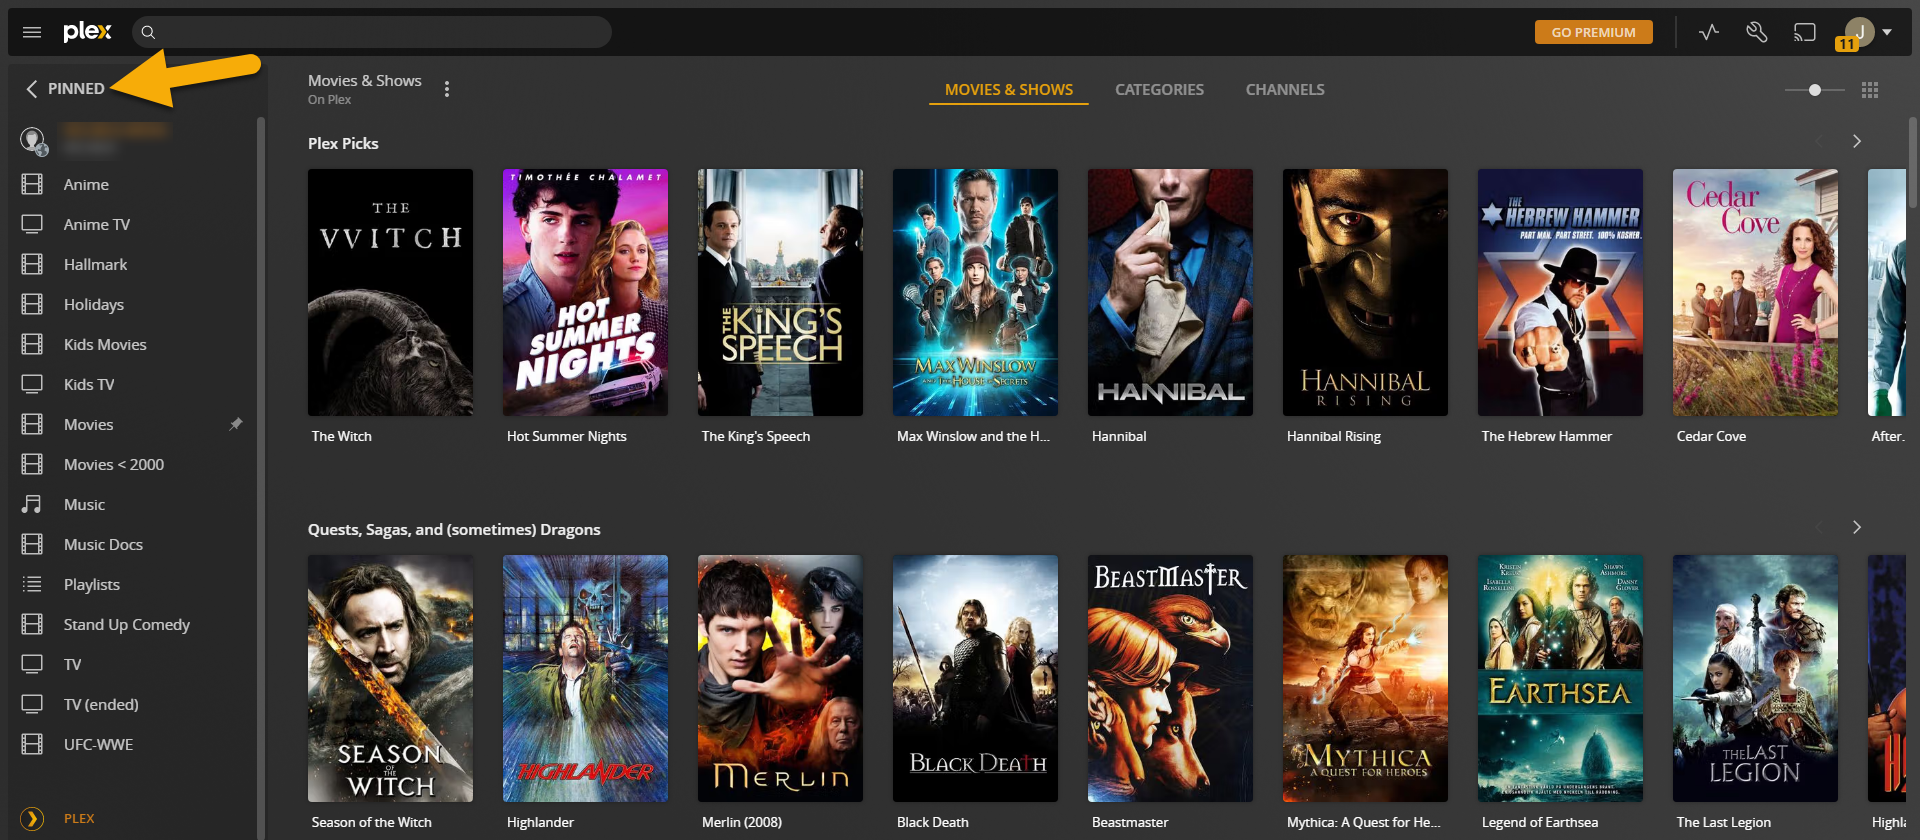The width and height of the screenshot is (1920, 840).
Task: Click the Cast to device icon
Action: [1804, 32]
